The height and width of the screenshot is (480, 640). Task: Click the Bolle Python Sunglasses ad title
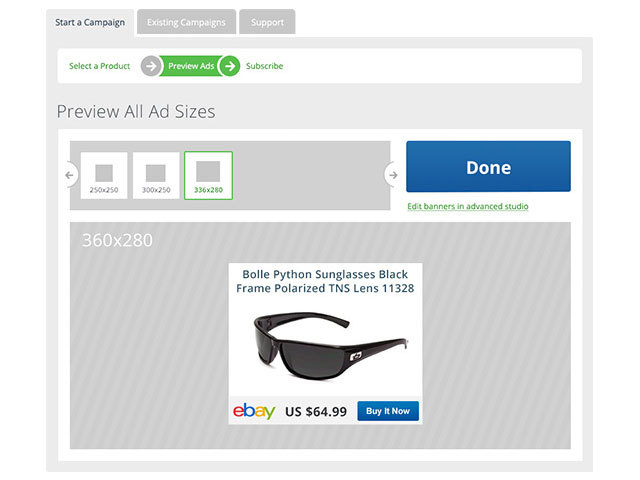(325, 281)
